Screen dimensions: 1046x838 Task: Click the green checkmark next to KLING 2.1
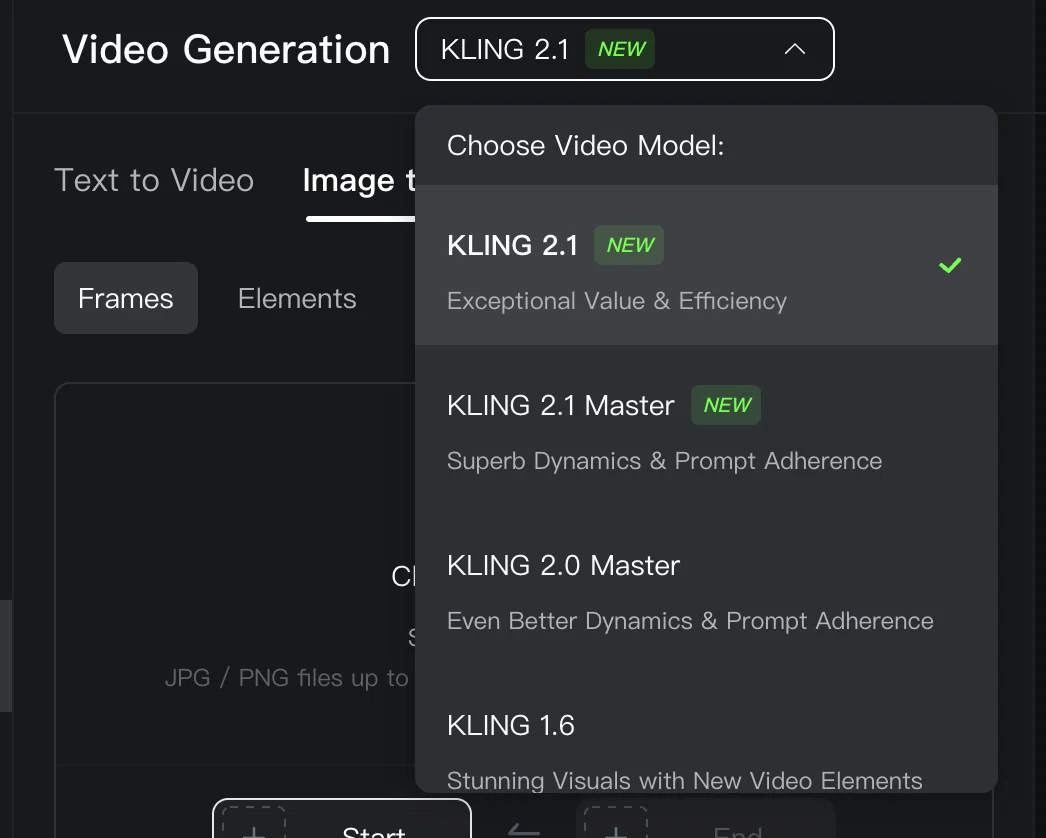950,266
